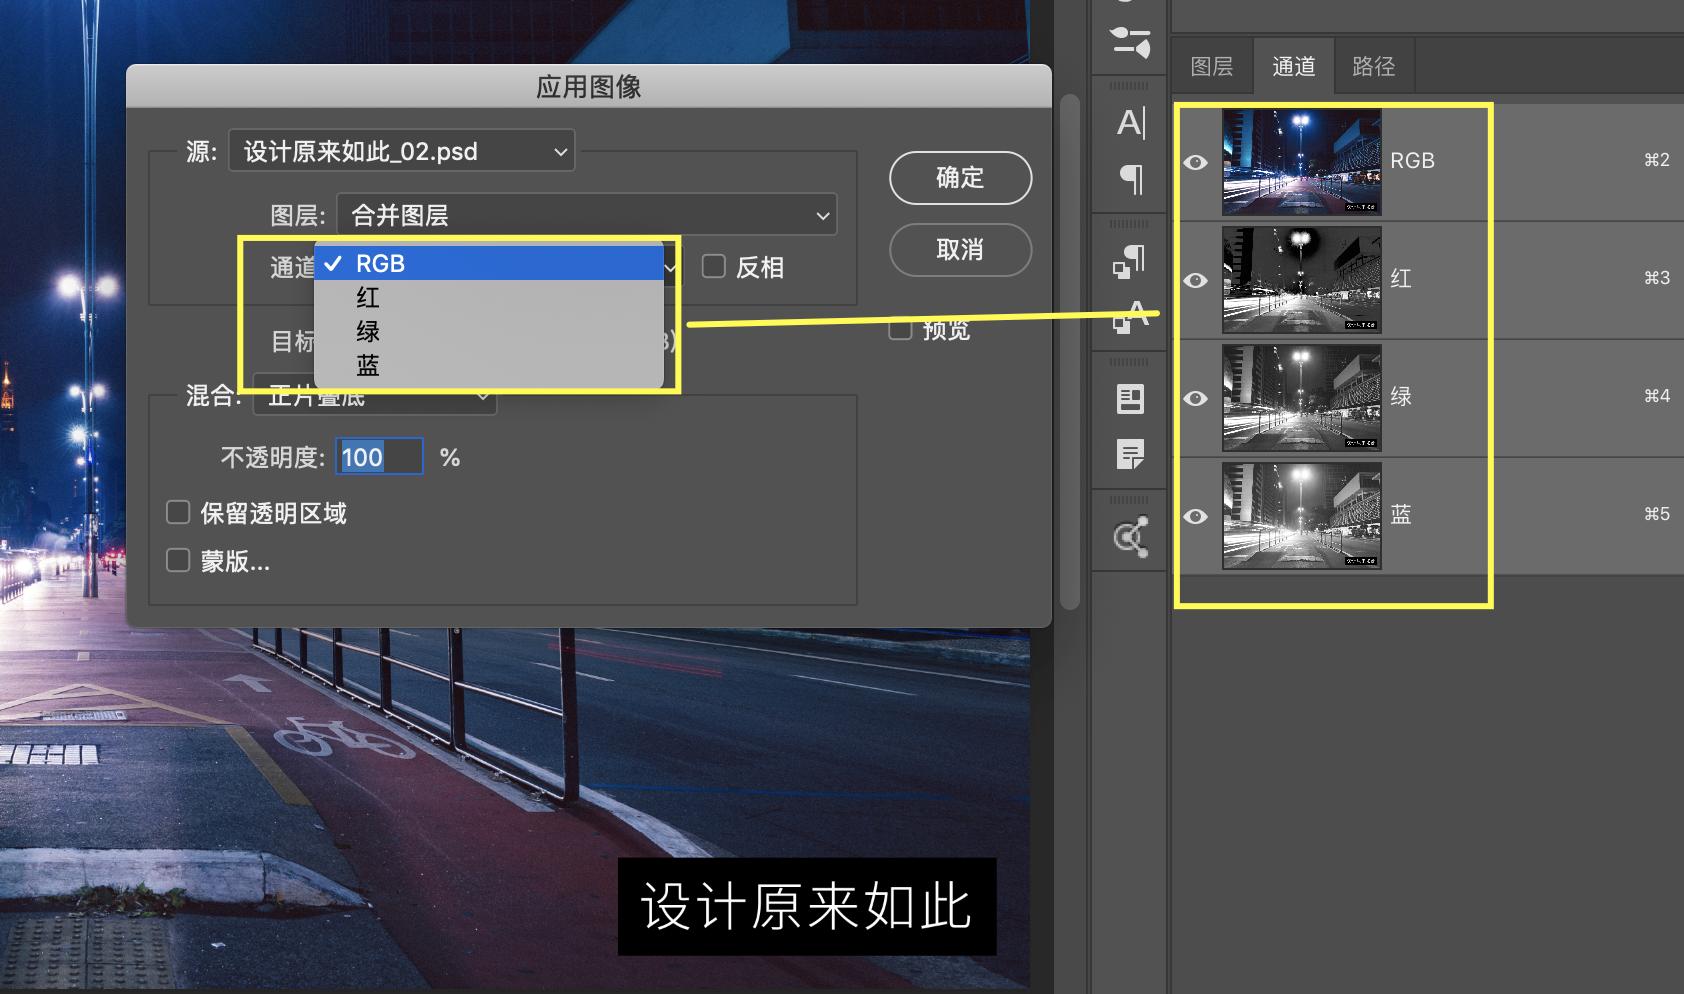Open the Character panel icon
Viewport: 1684px width, 994px height.
(x=1129, y=123)
